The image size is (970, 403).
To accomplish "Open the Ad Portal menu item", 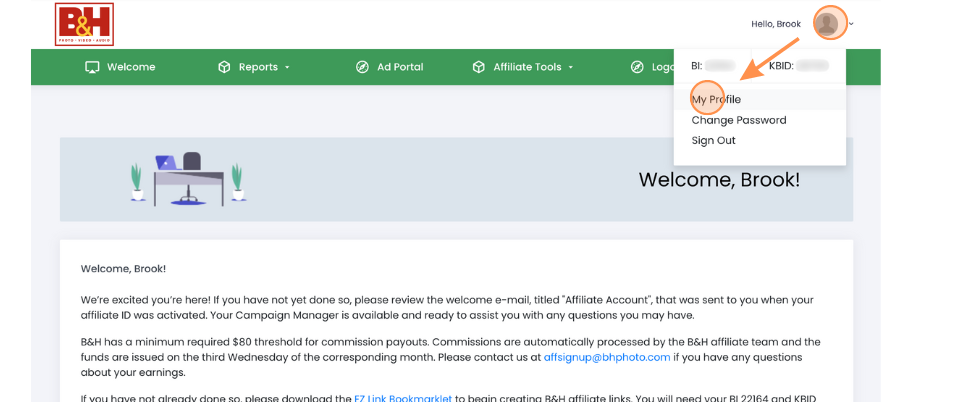I will click(x=400, y=67).
